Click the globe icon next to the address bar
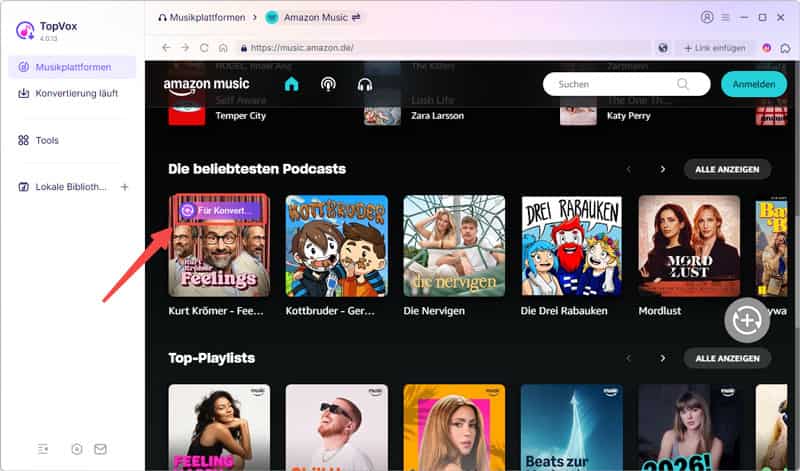The image size is (800, 471). (663, 48)
